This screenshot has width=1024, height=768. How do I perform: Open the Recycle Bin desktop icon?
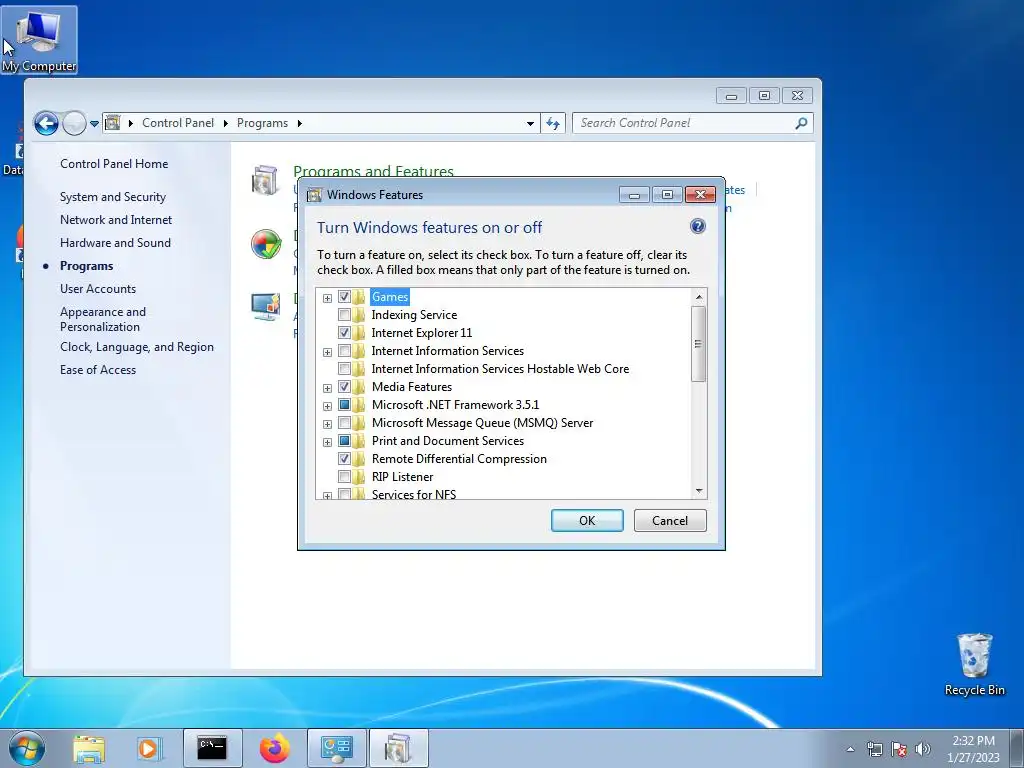tap(974, 664)
